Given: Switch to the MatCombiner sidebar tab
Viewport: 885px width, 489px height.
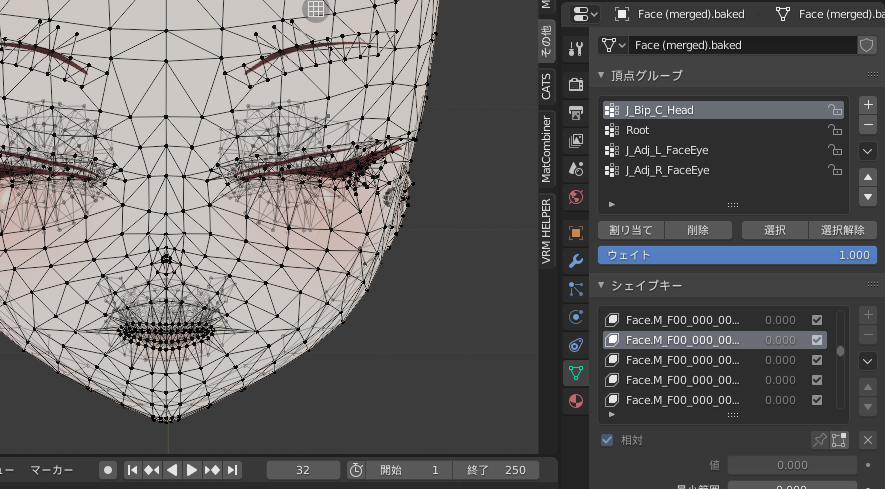Looking at the screenshot, I should point(546,149).
